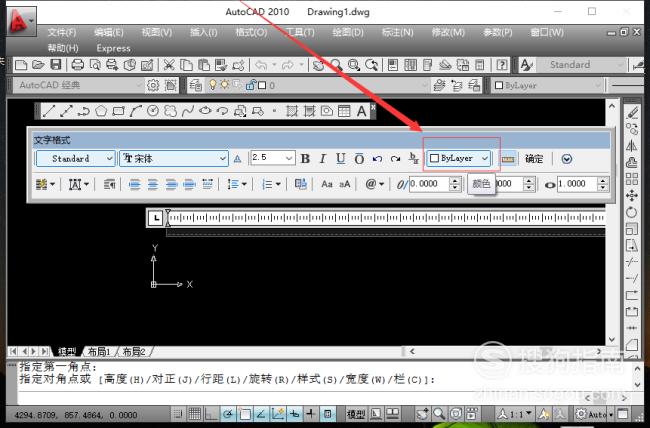Image resolution: width=650 pixels, height=428 pixels.
Task: Click the Open file icon
Action: point(38,65)
